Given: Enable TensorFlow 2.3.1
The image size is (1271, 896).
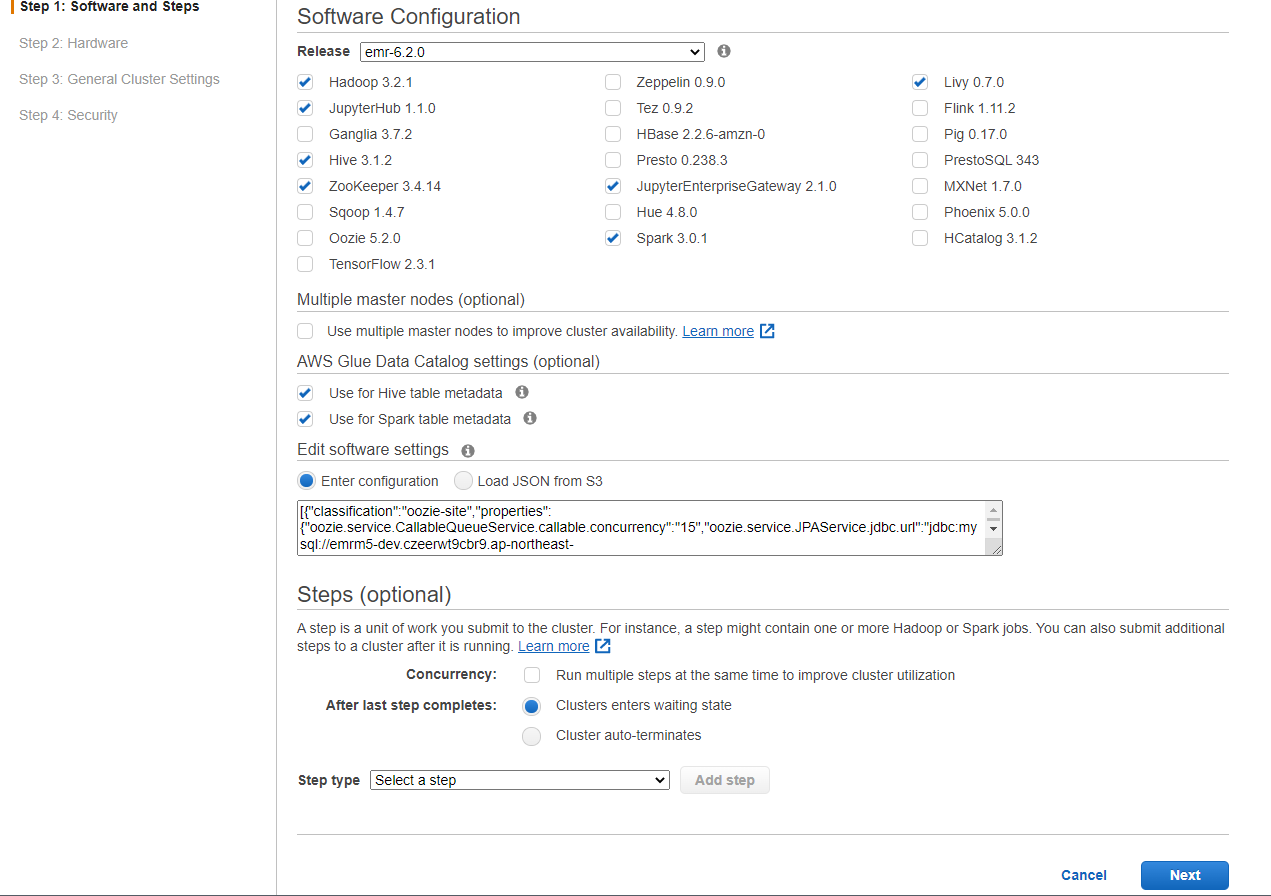Looking at the screenshot, I should (305, 264).
